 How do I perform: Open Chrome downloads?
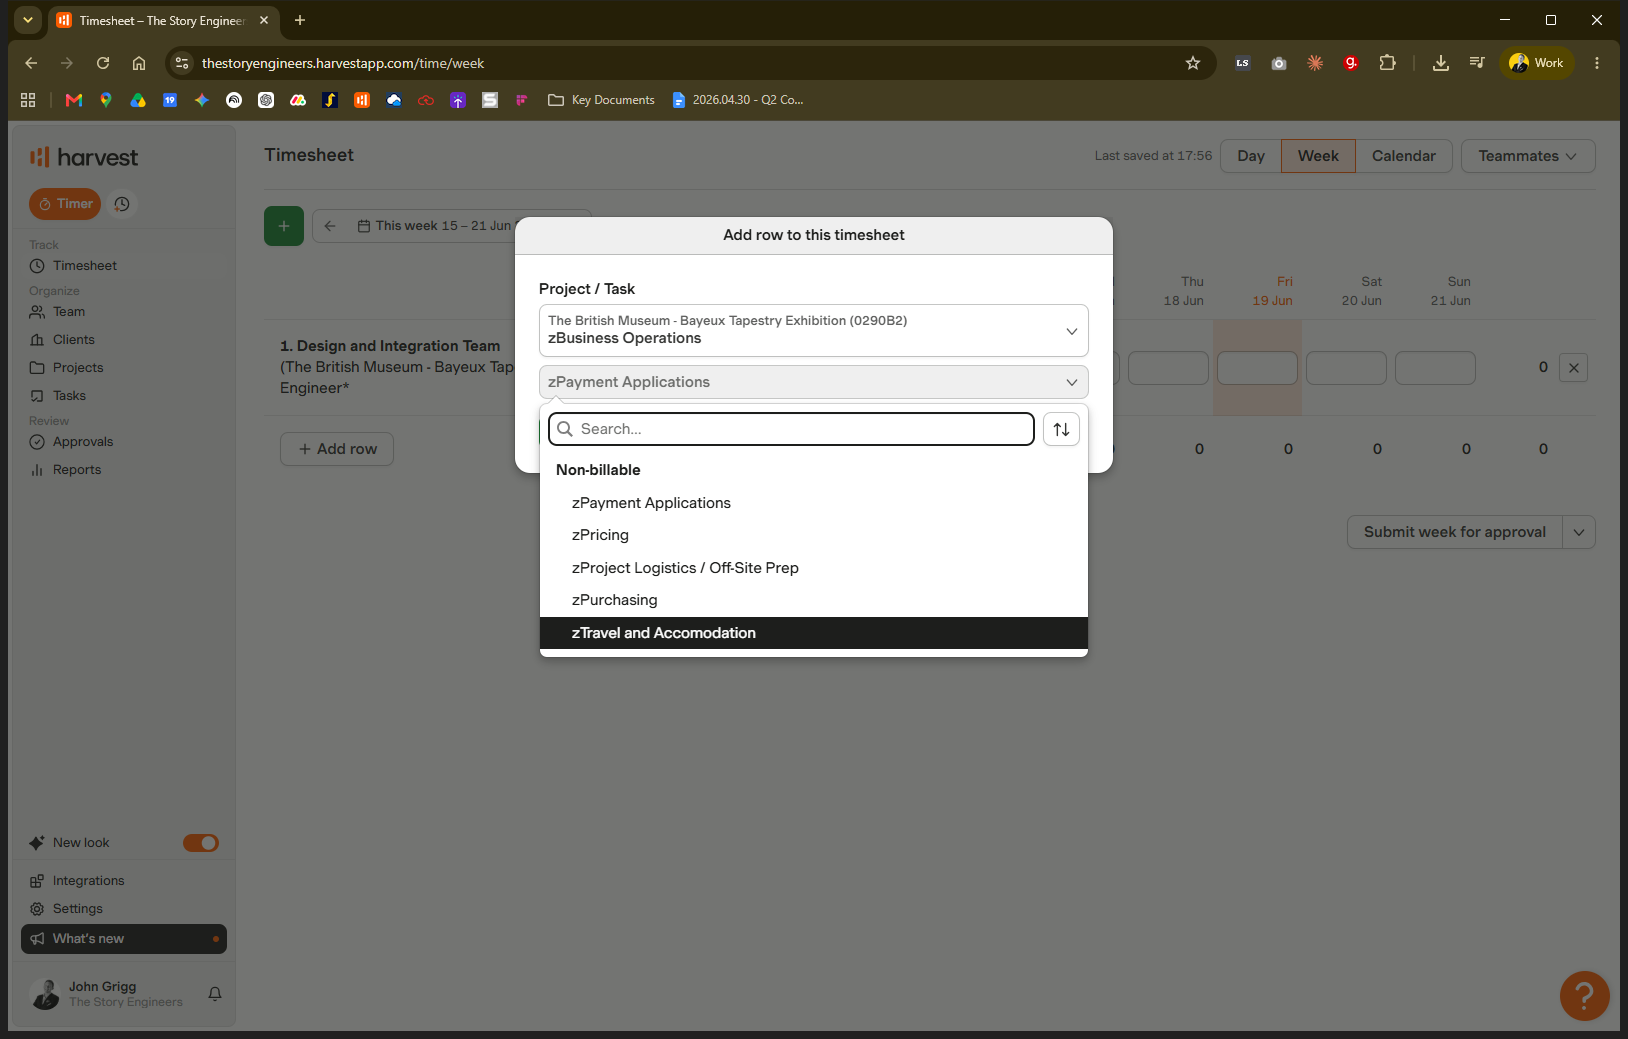click(x=1441, y=63)
